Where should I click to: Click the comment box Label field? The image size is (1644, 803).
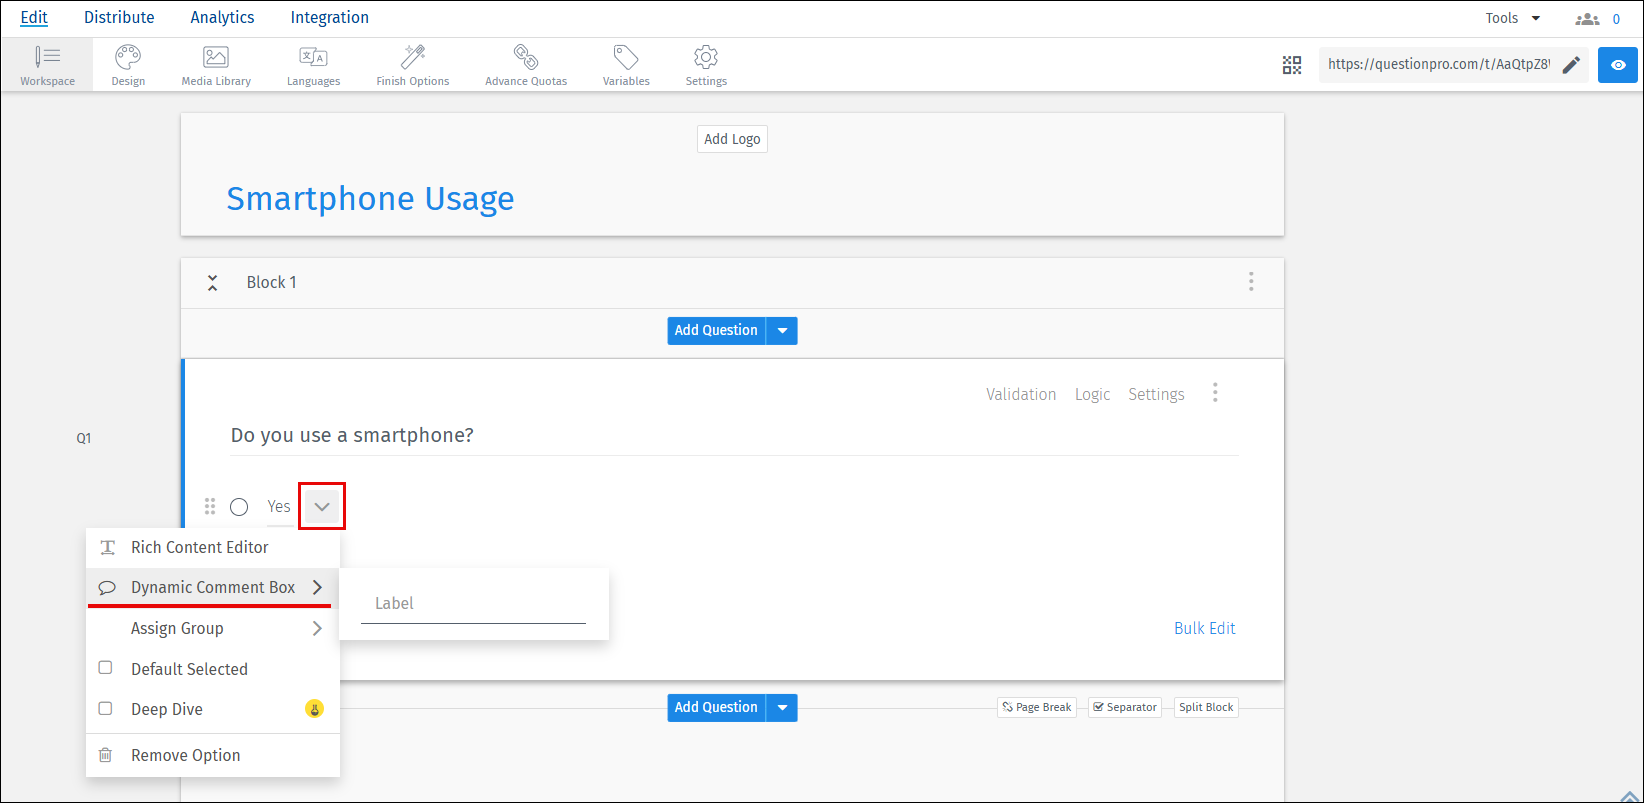[x=473, y=604]
